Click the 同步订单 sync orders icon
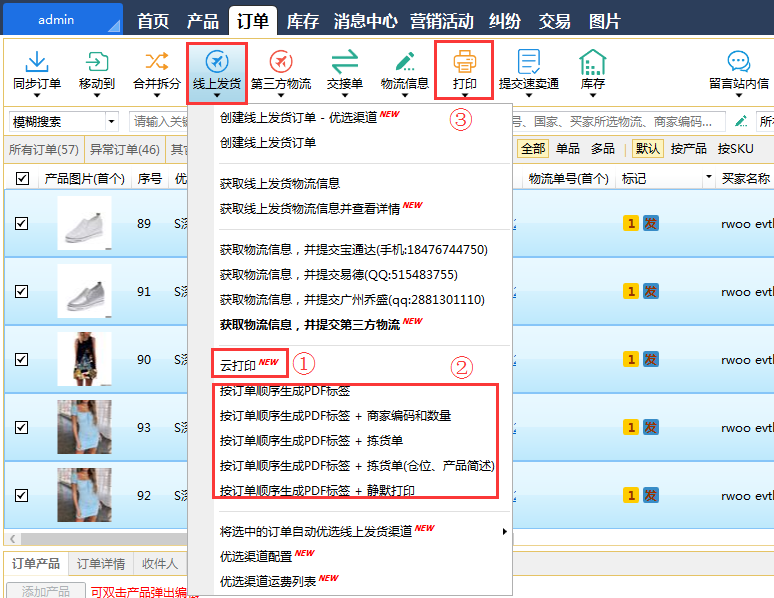This screenshot has width=774, height=598. point(37,62)
